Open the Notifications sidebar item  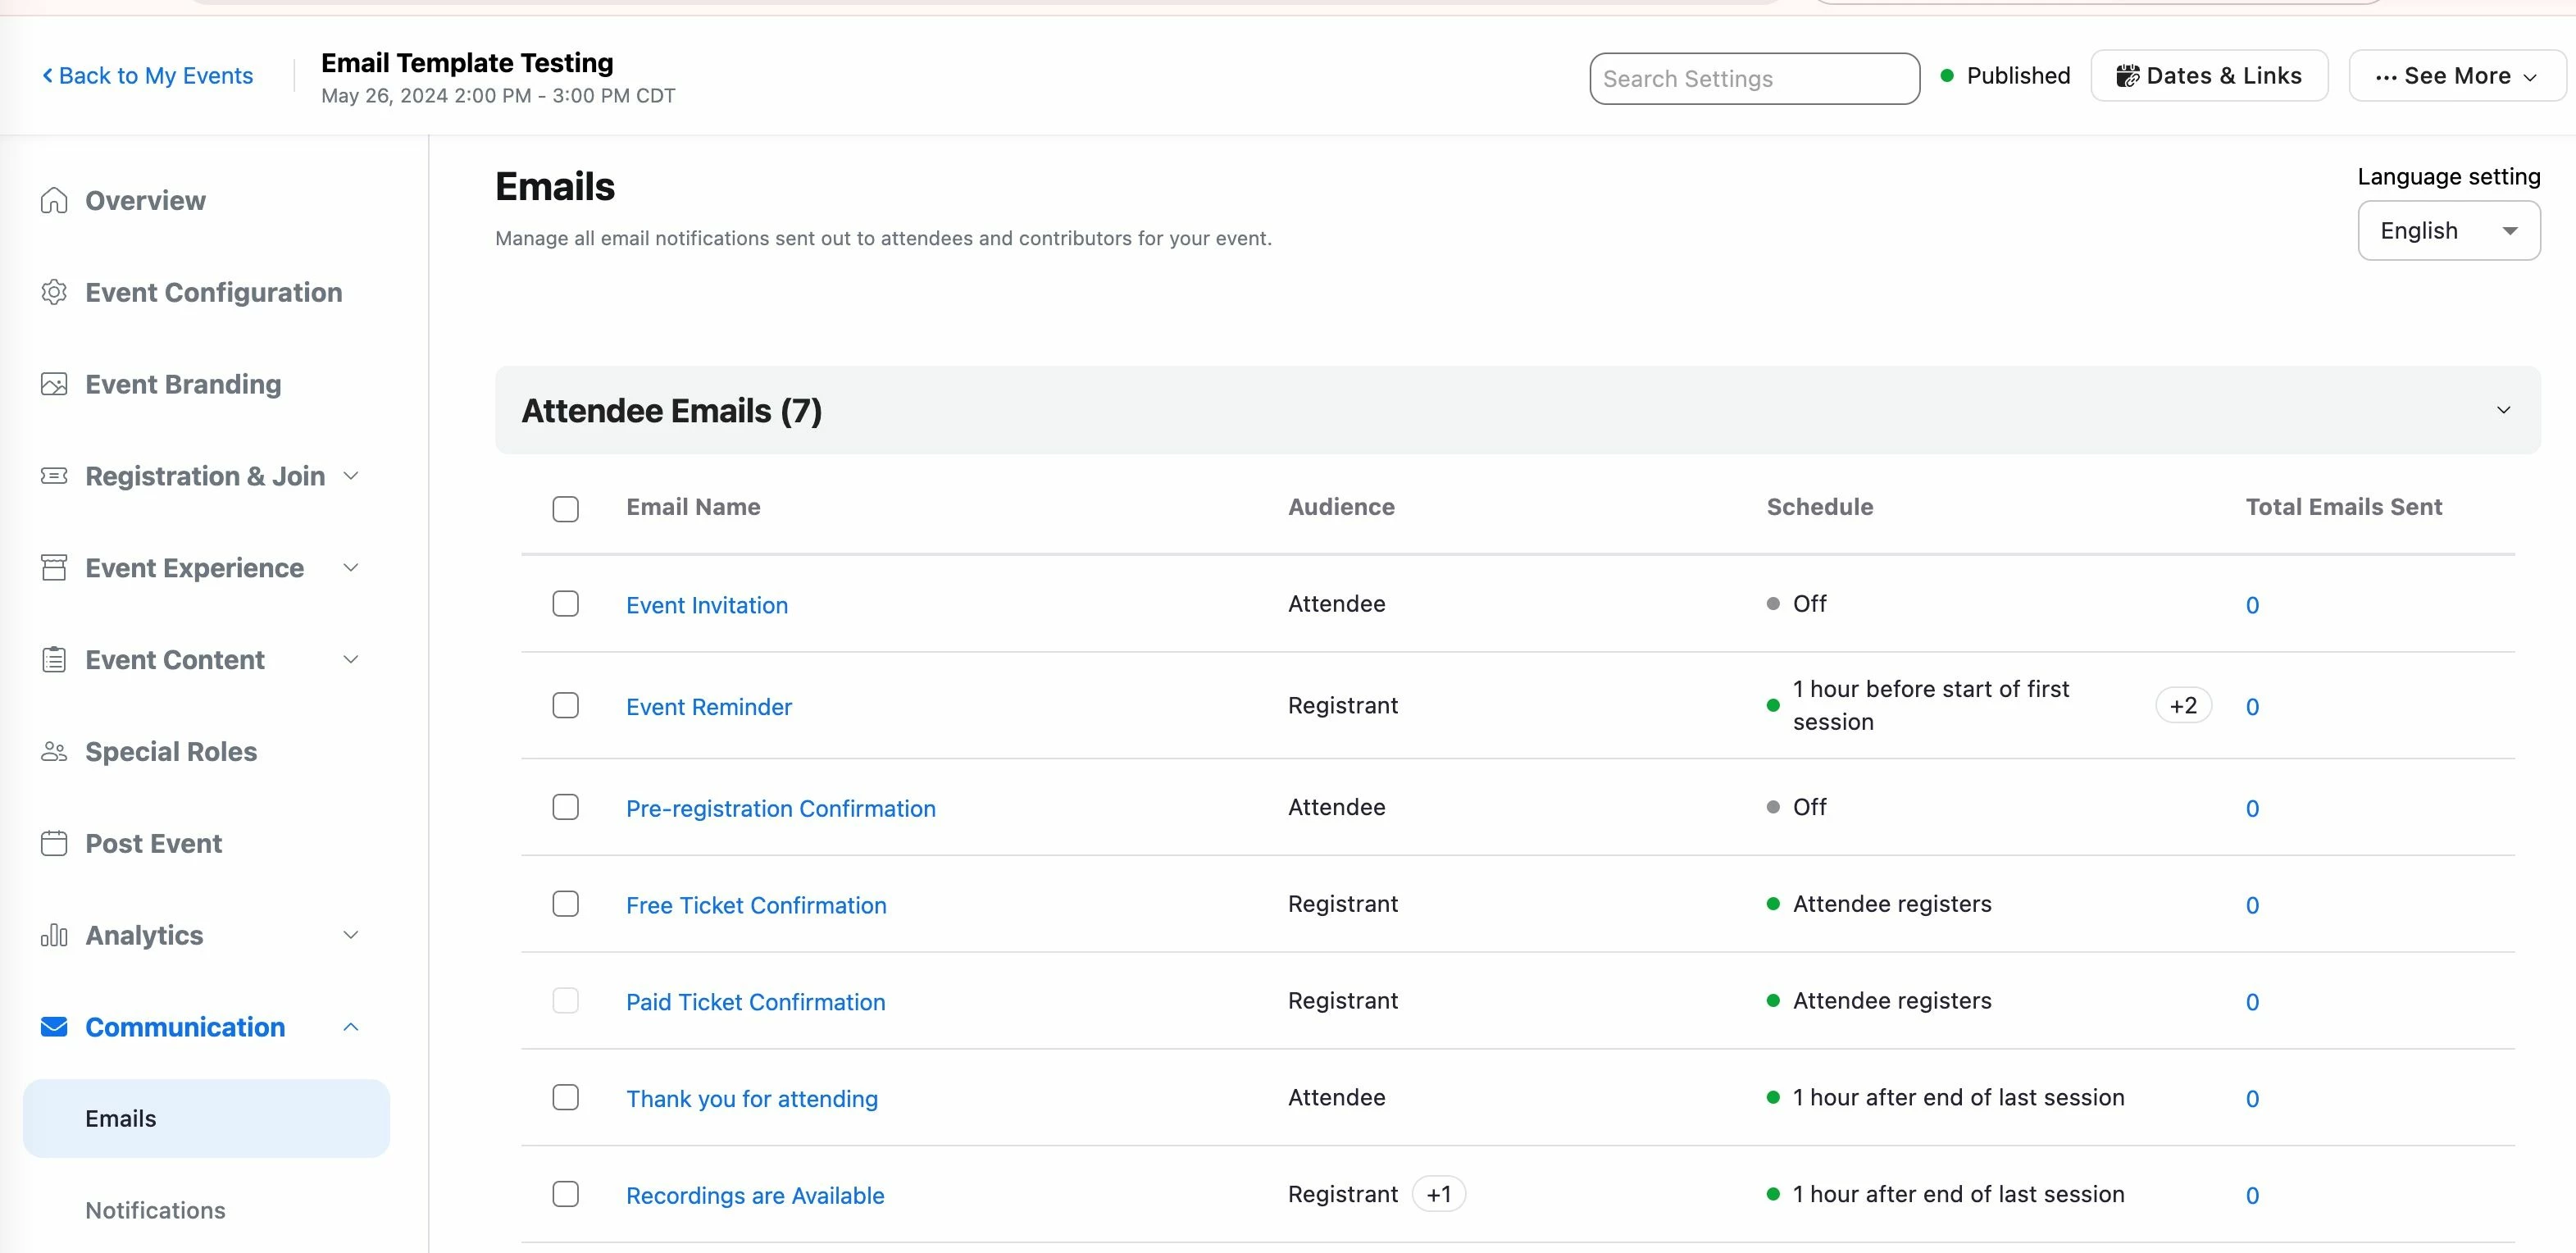pyautogui.click(x=155, y=1210)
